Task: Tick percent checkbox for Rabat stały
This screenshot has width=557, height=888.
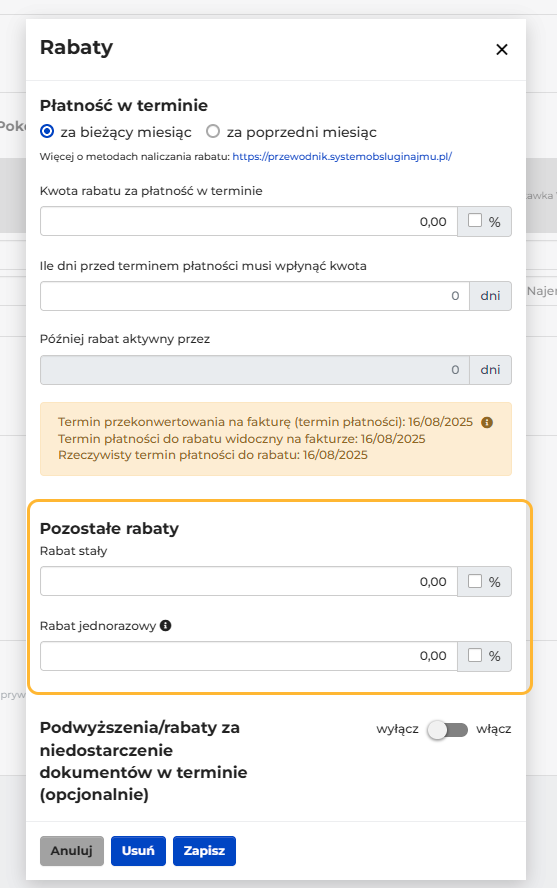Action: [x=475, y=581]
